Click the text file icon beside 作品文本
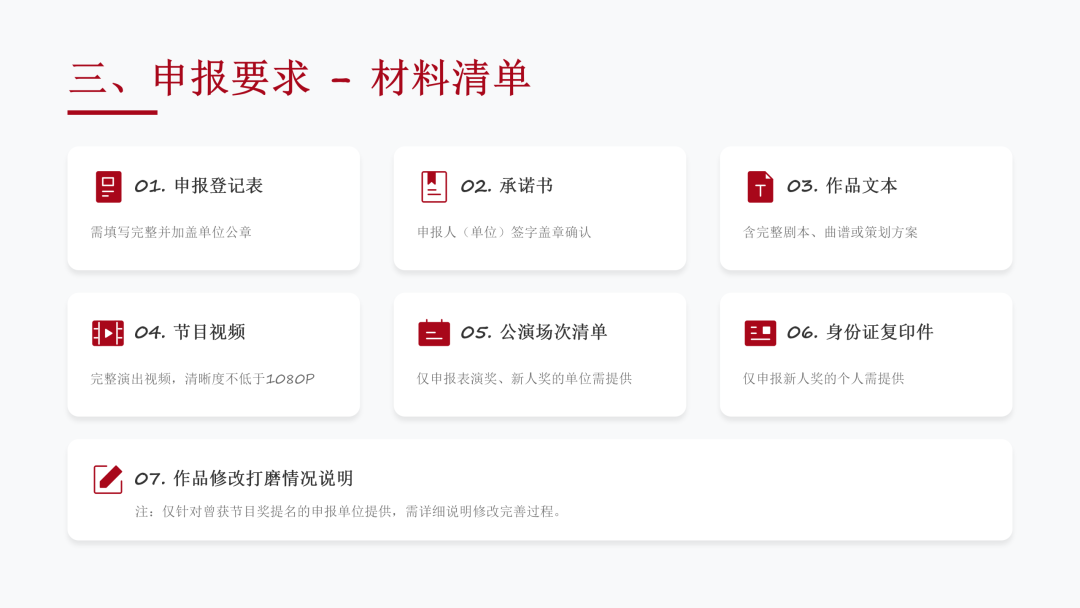Screen dimensions: 1080x608 760,187
